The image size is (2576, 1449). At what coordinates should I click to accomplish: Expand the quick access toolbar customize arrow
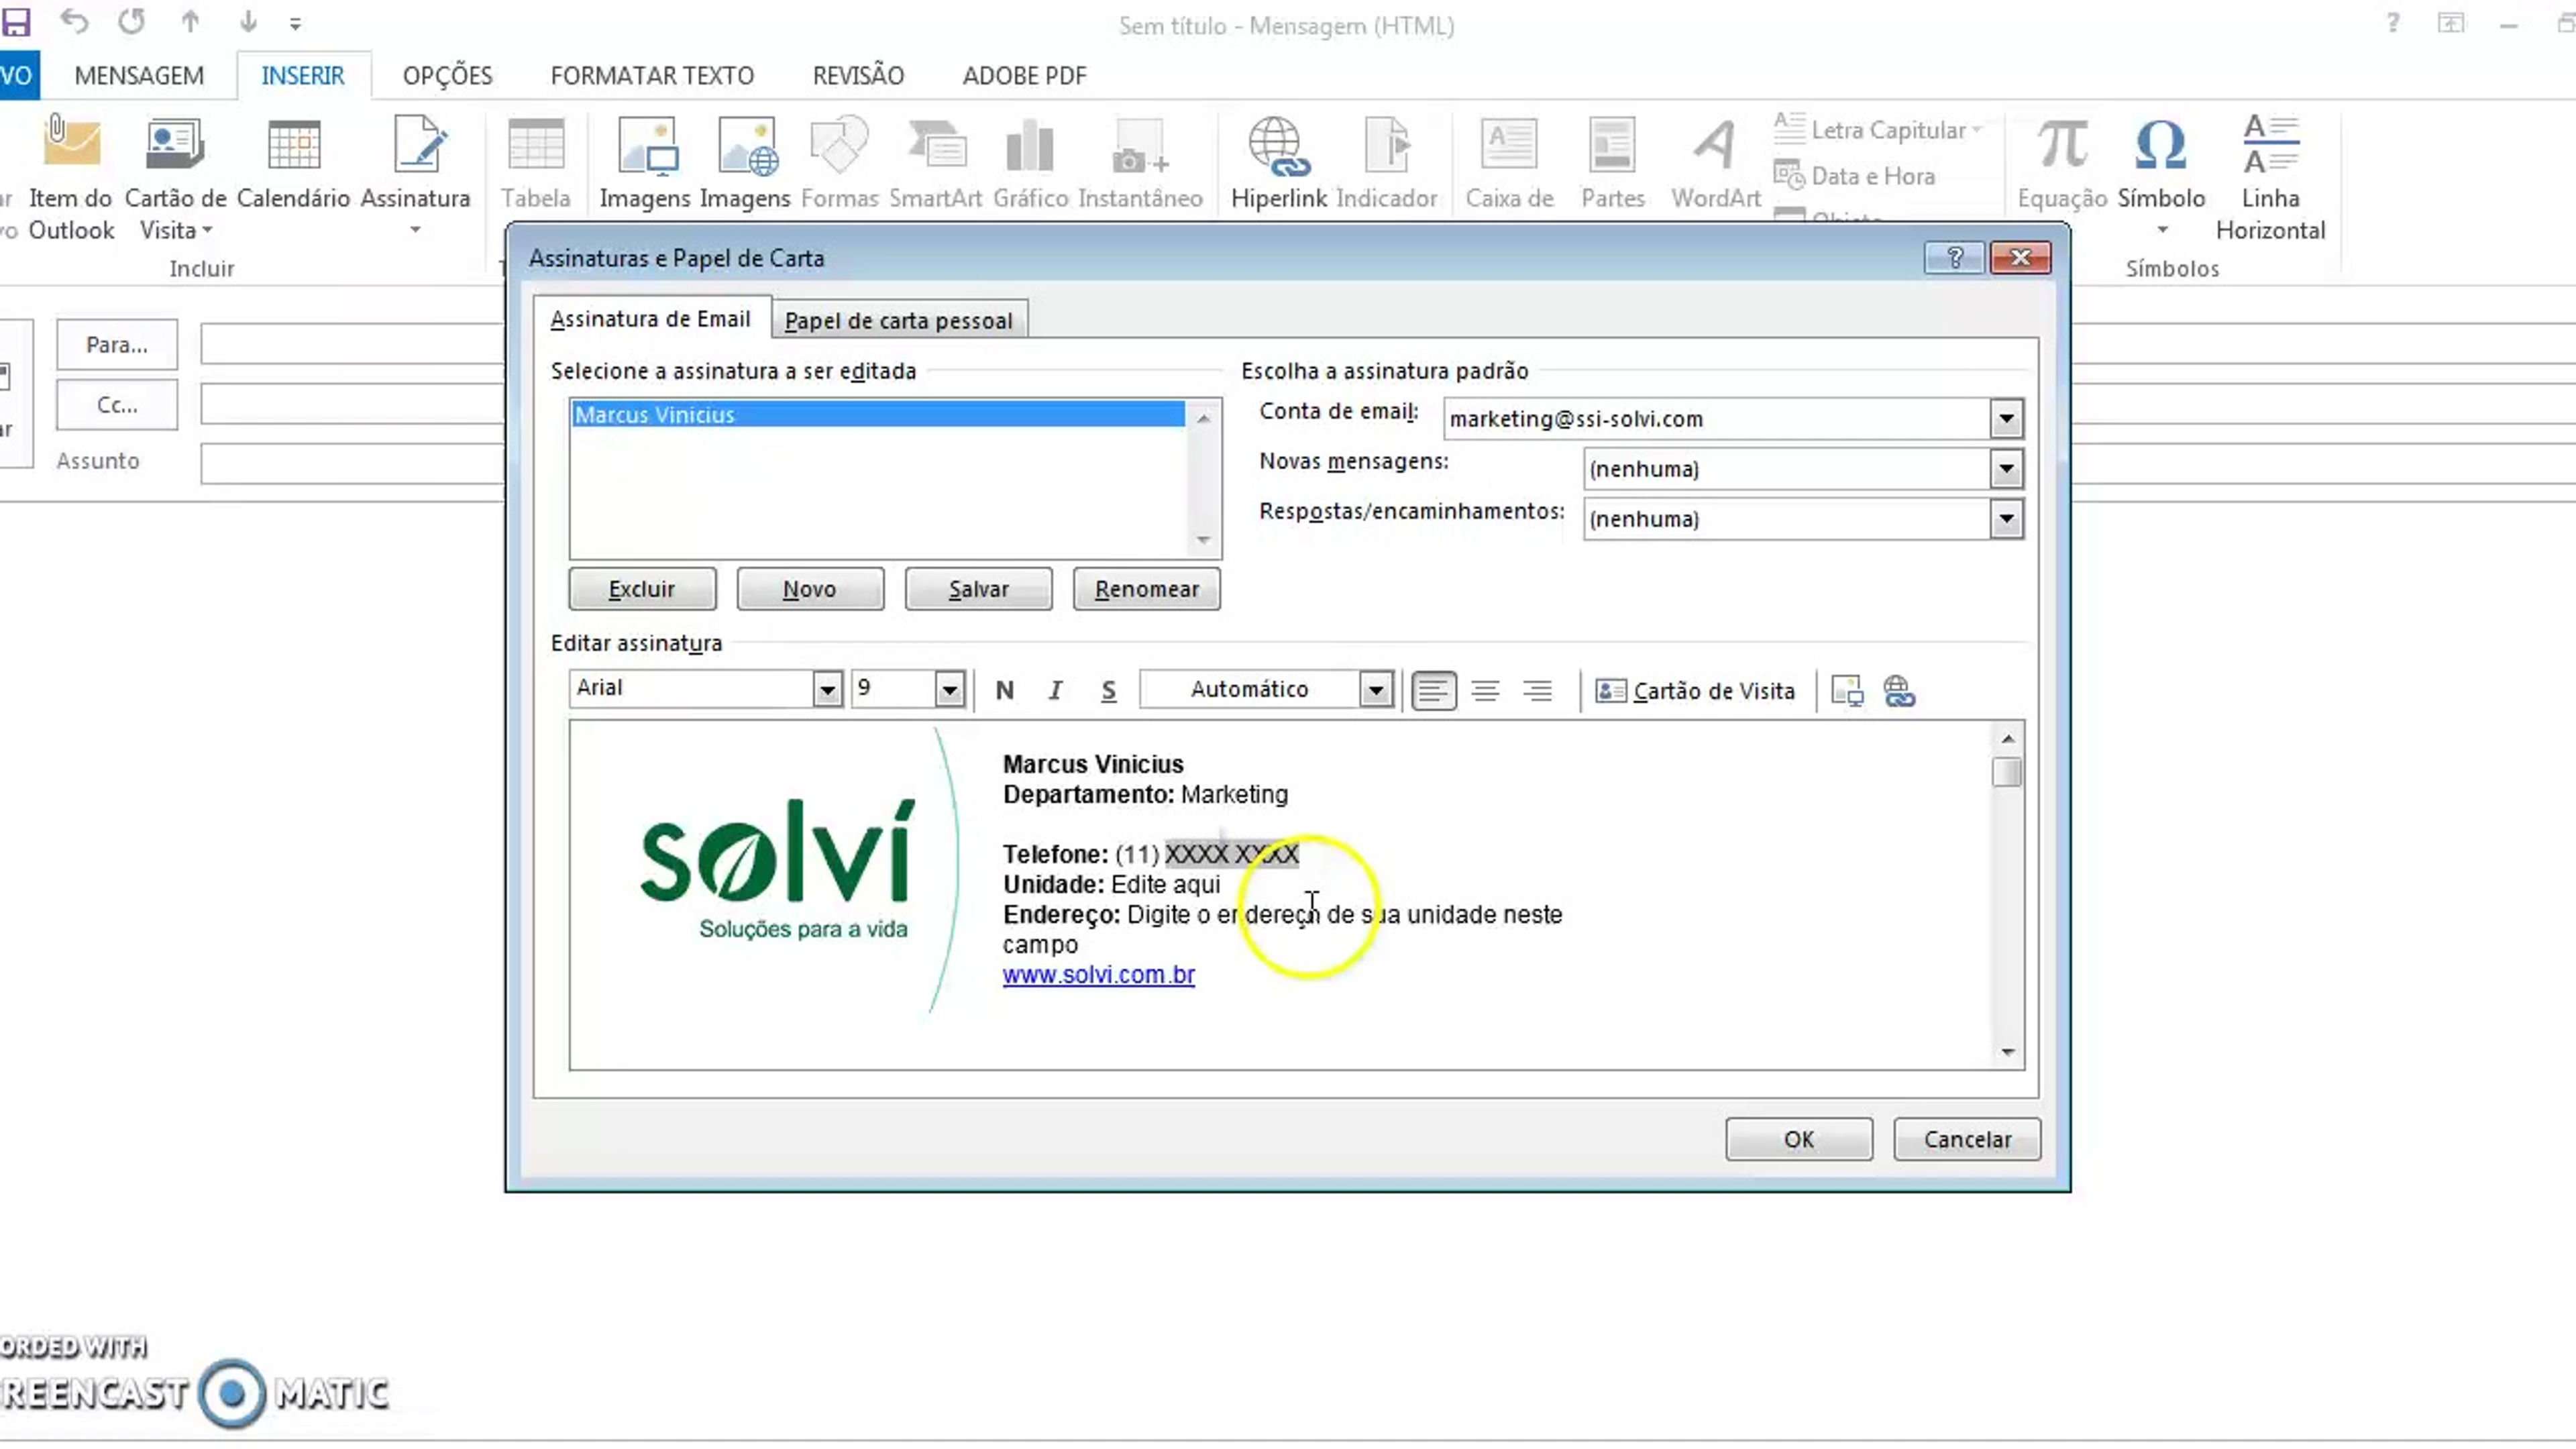[x=295, y=23]
